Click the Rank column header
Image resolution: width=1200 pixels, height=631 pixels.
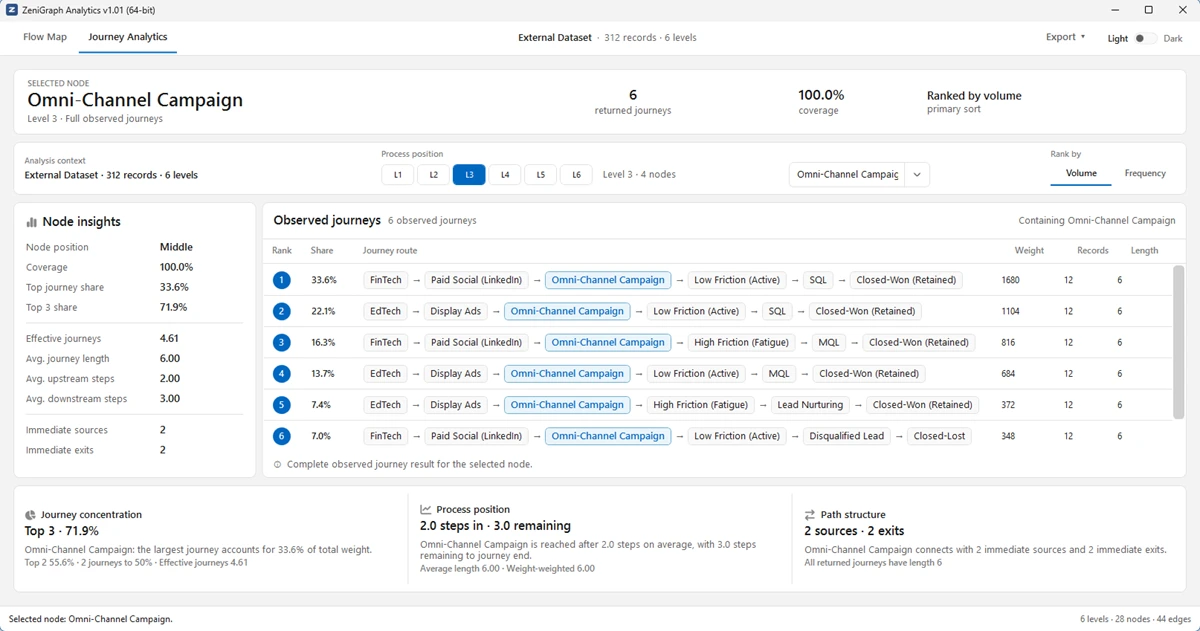[x=282, y=250]
